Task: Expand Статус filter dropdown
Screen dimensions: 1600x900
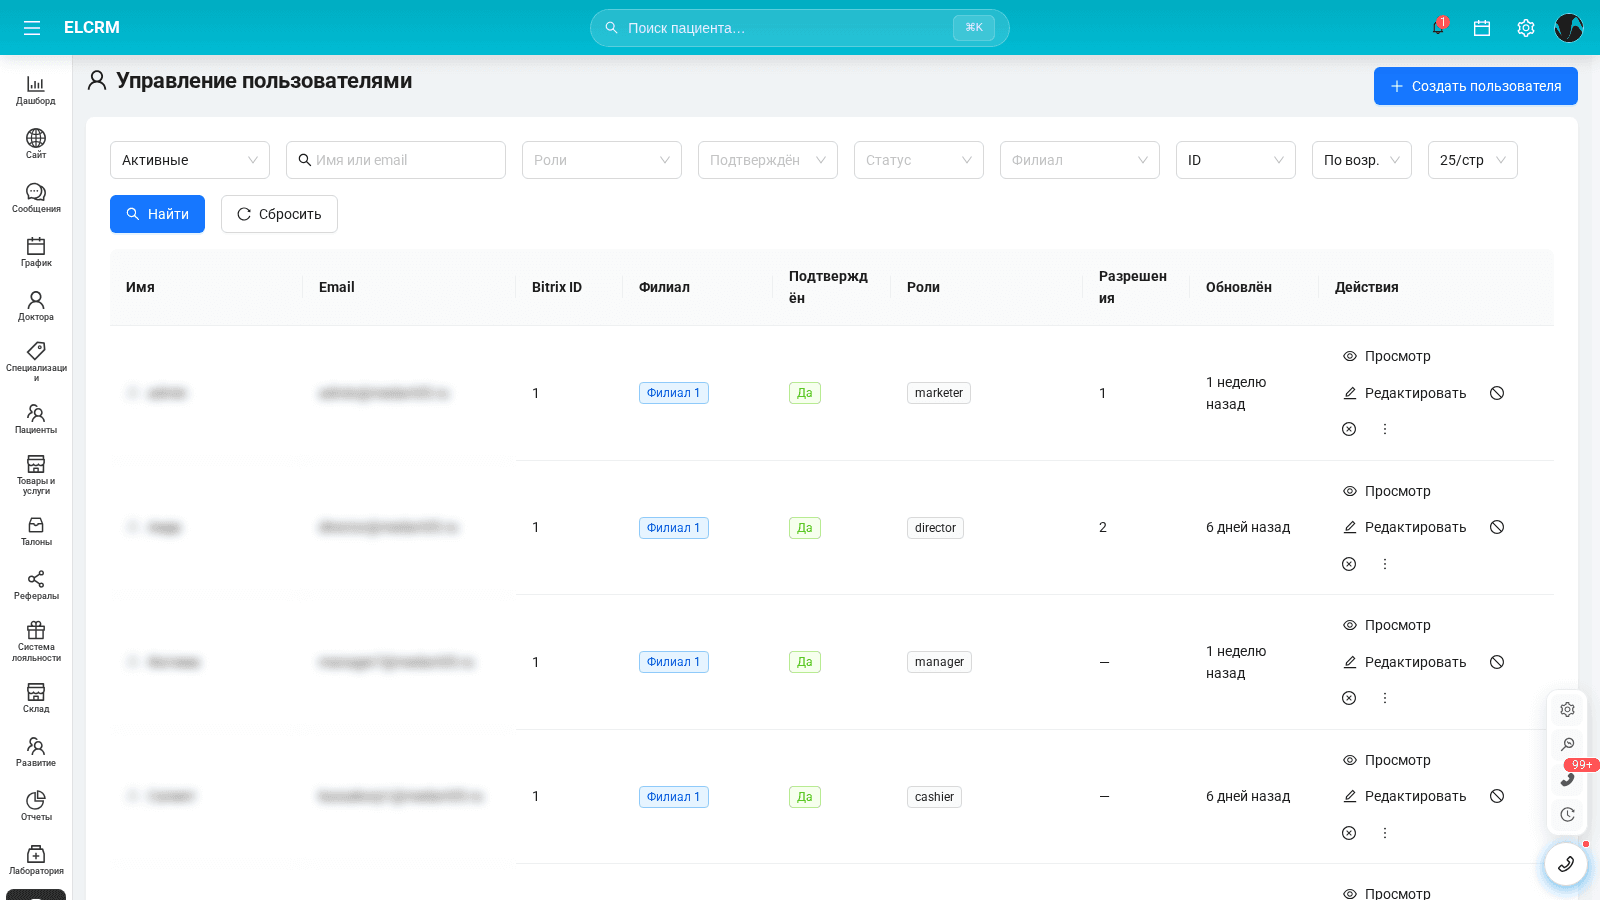Action: tap(919, 160)
